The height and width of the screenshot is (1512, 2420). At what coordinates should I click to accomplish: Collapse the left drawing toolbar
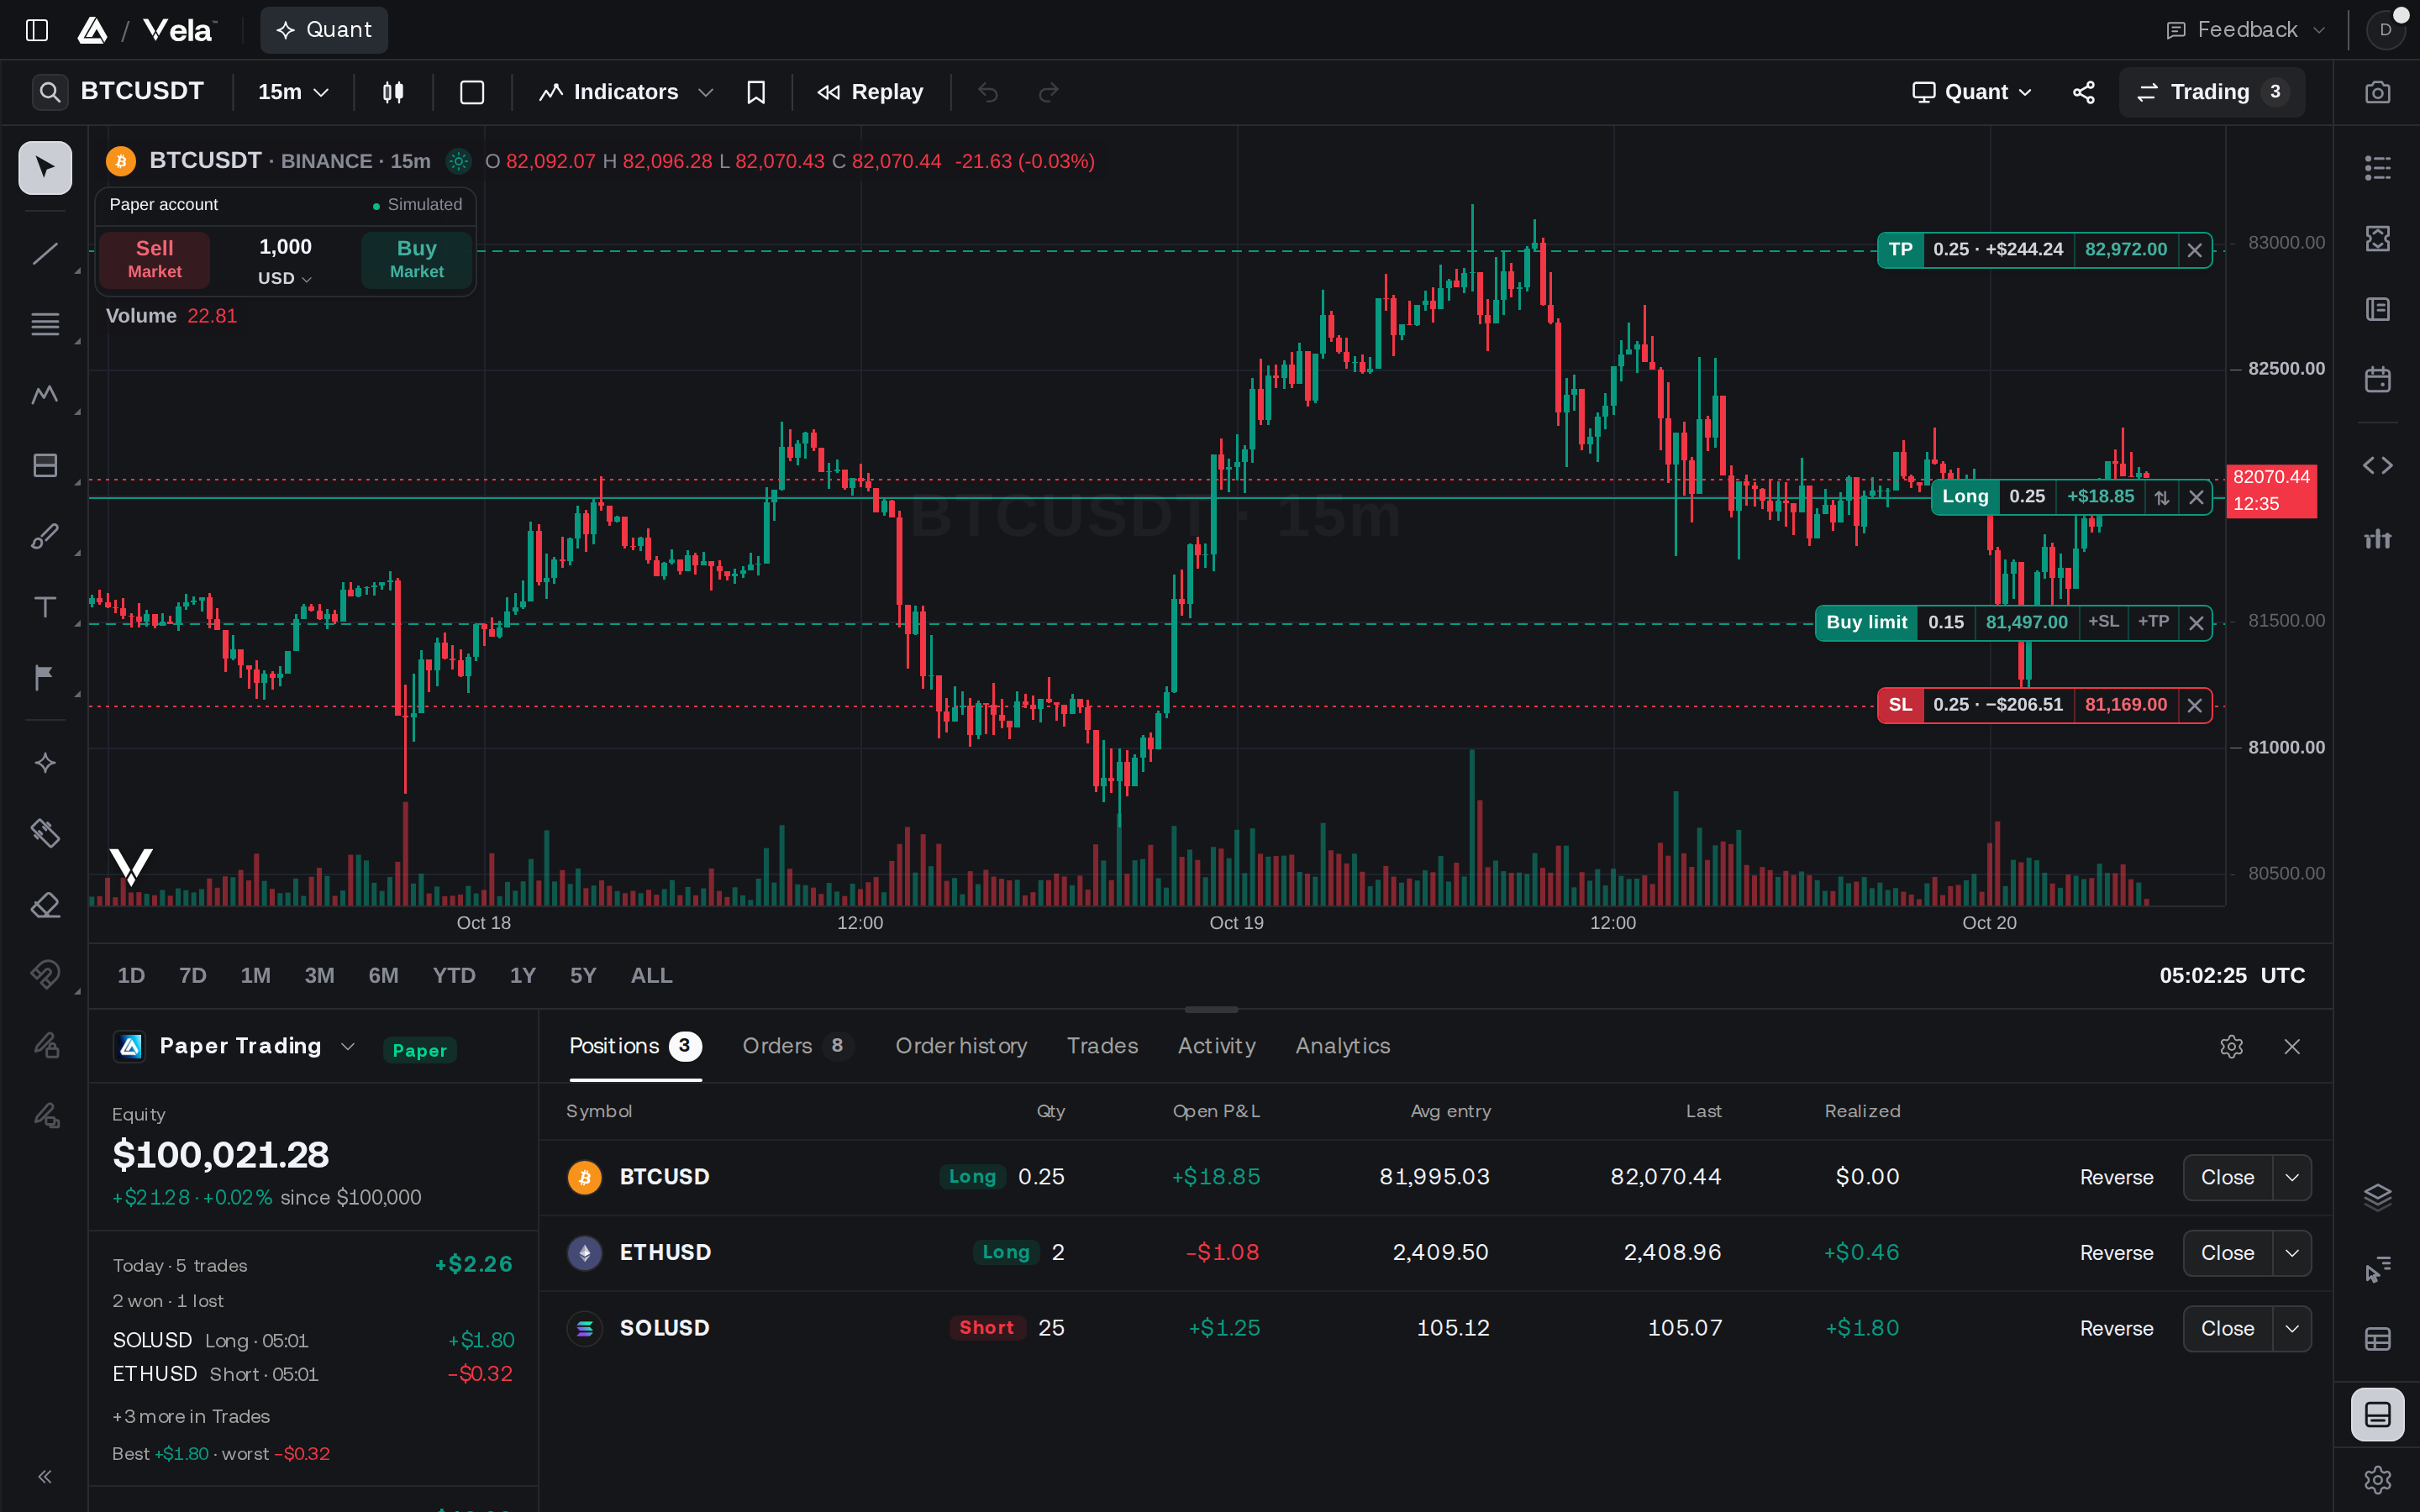(x=45, y=1477)
